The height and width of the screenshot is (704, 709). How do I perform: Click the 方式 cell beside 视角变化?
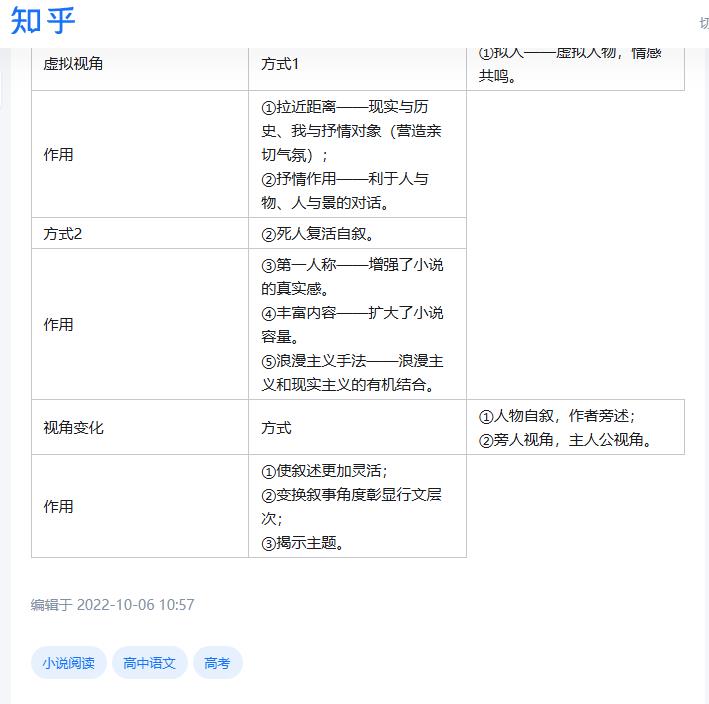[x=357, y=427]
